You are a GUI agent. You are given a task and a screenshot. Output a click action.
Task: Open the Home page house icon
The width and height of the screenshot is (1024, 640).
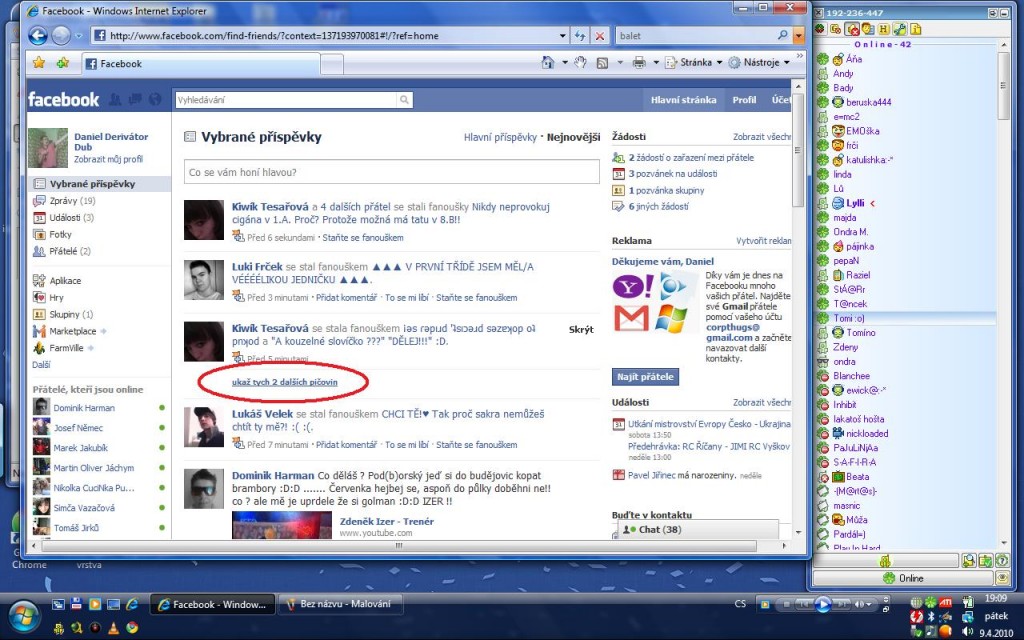point(548,63)
